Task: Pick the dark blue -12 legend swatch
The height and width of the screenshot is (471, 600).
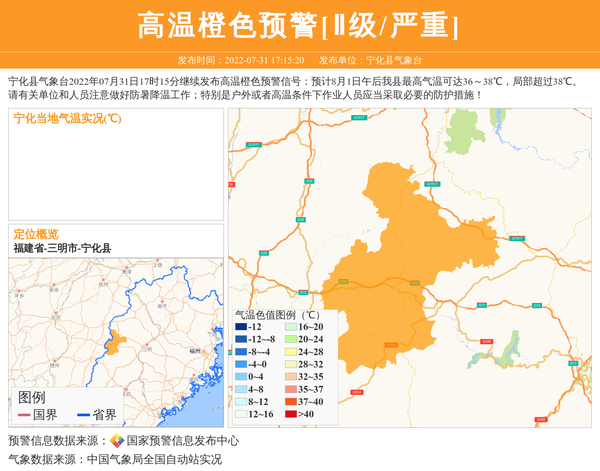Action: (241, 327)
